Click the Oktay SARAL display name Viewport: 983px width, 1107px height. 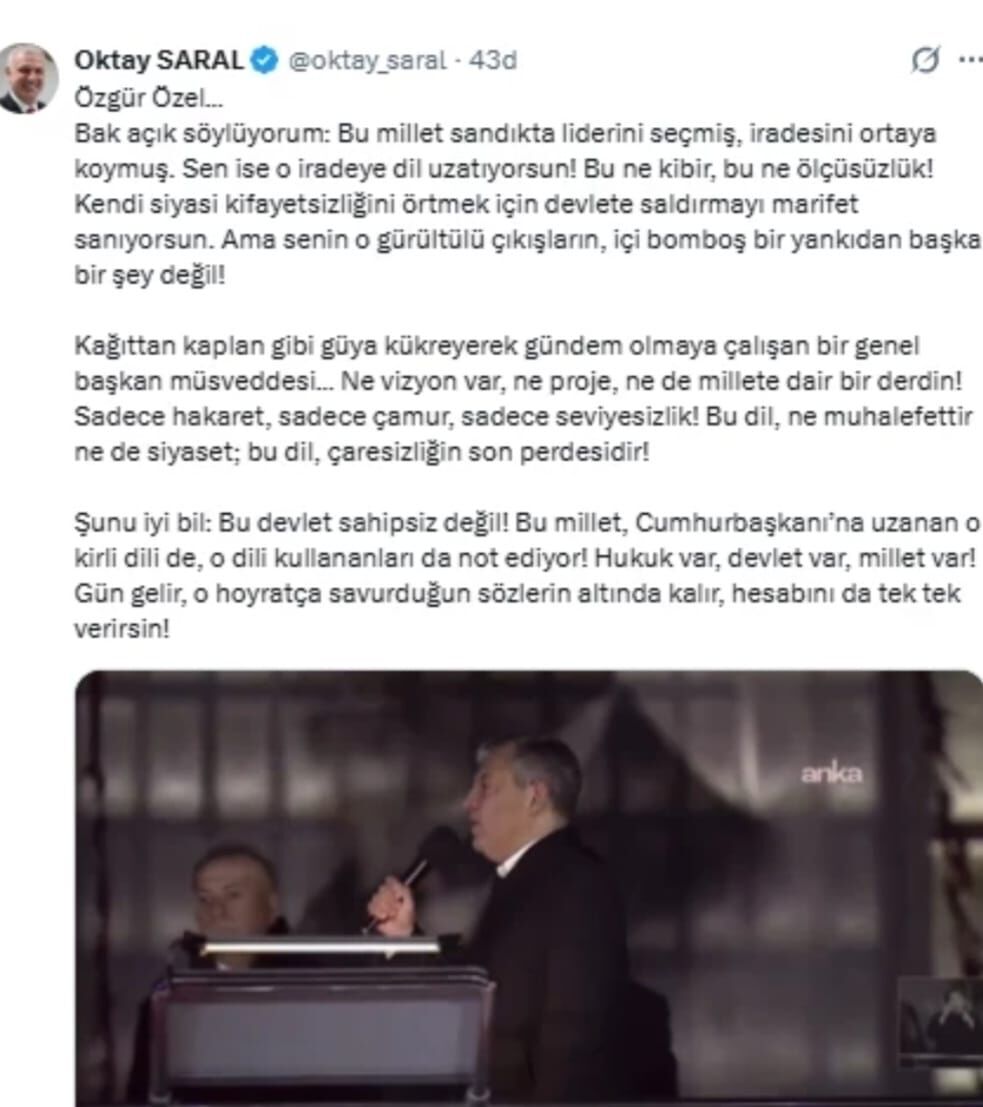pyautogui.click(x=159, y=60)
